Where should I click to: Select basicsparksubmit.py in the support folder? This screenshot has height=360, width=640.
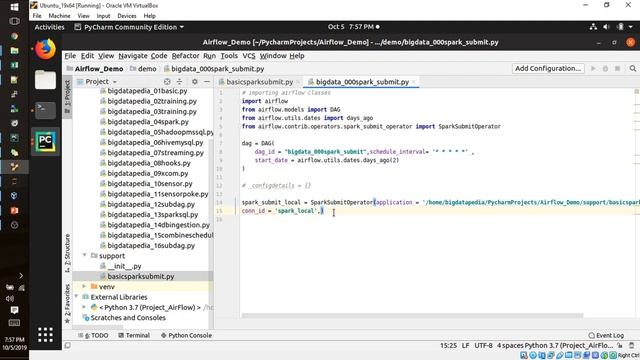pyautogui.click(x=140, y=276)
